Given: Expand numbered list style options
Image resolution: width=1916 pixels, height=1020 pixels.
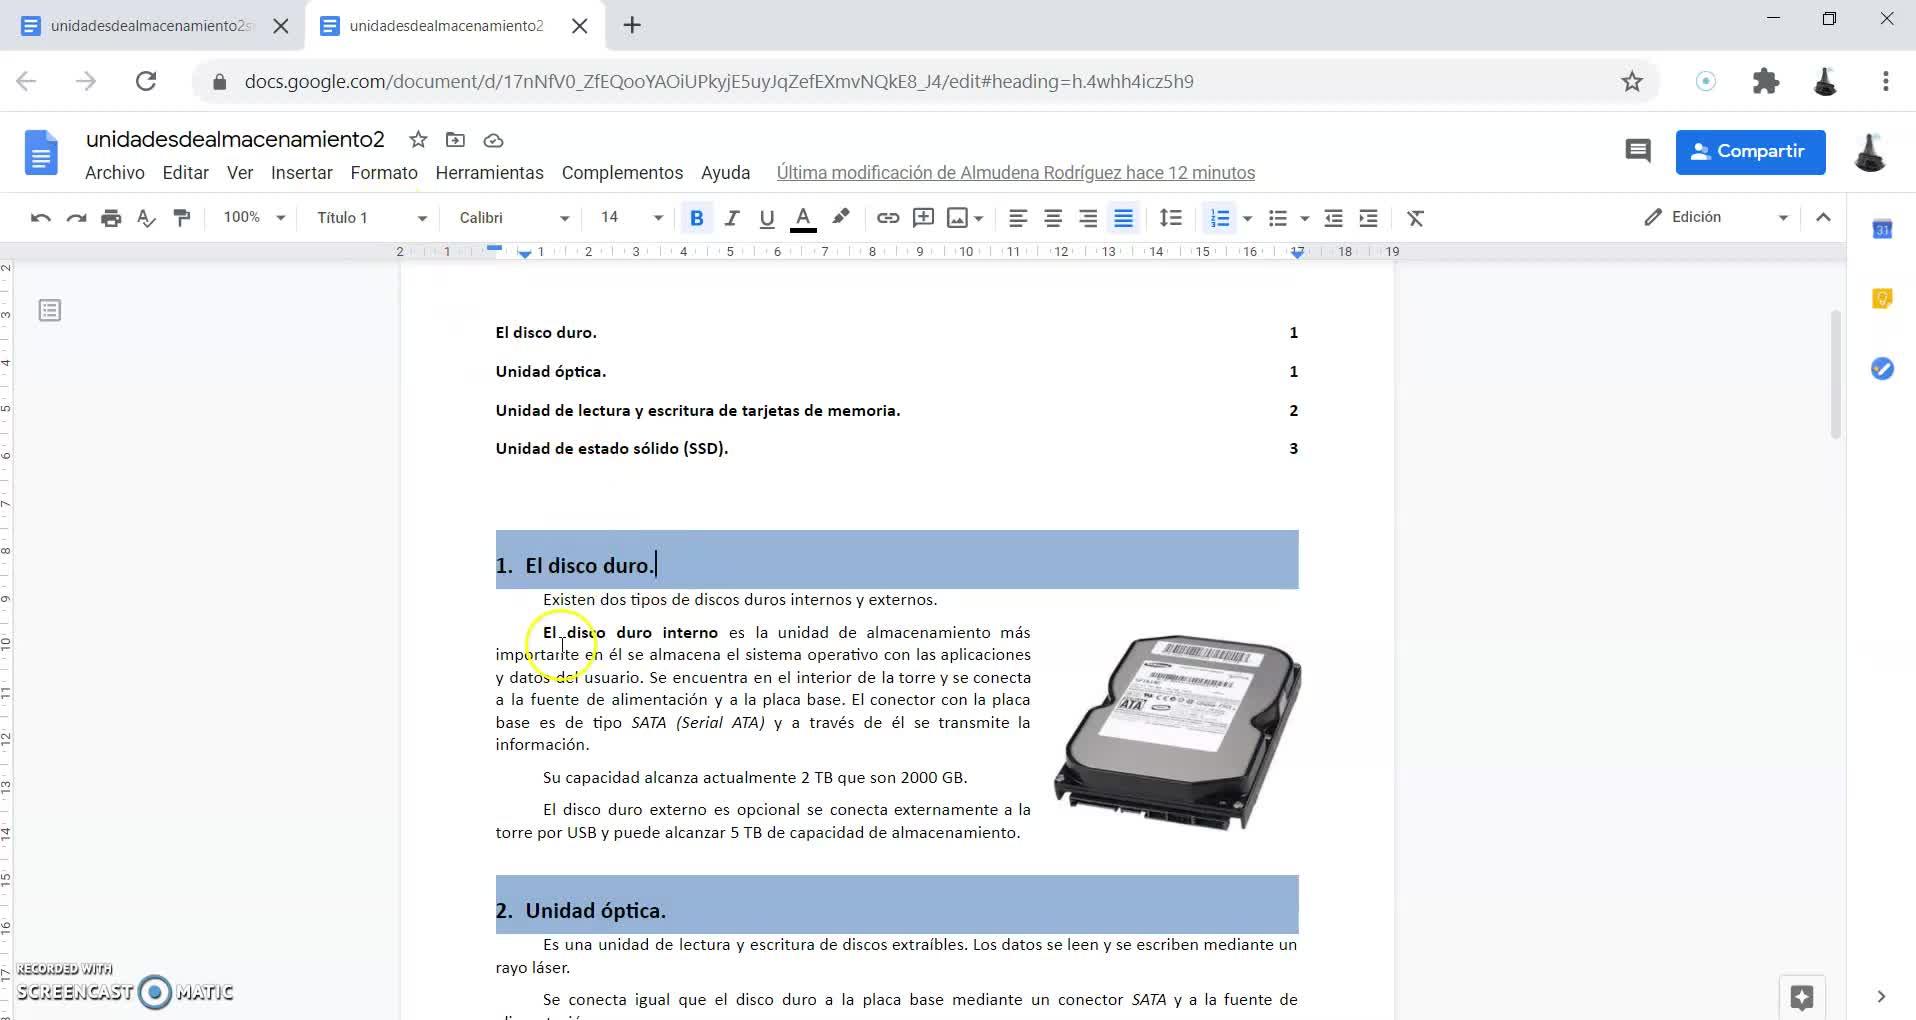Looking at the screenshot, I should (1247, 218).
